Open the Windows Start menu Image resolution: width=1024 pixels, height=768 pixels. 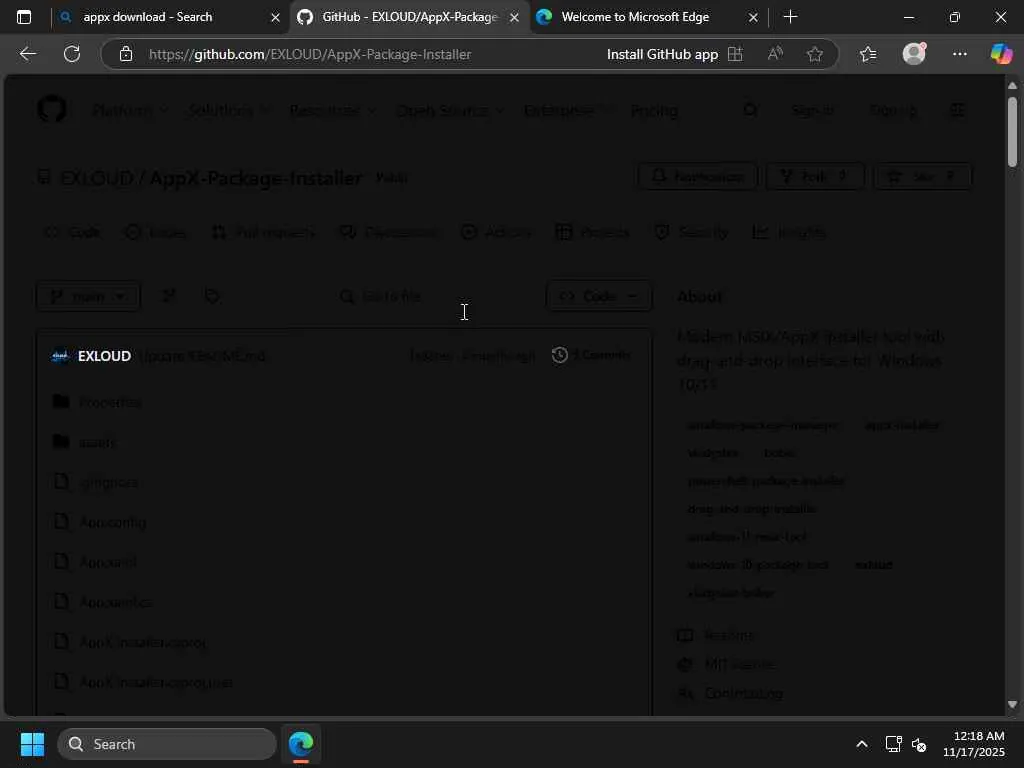(32, 744)
